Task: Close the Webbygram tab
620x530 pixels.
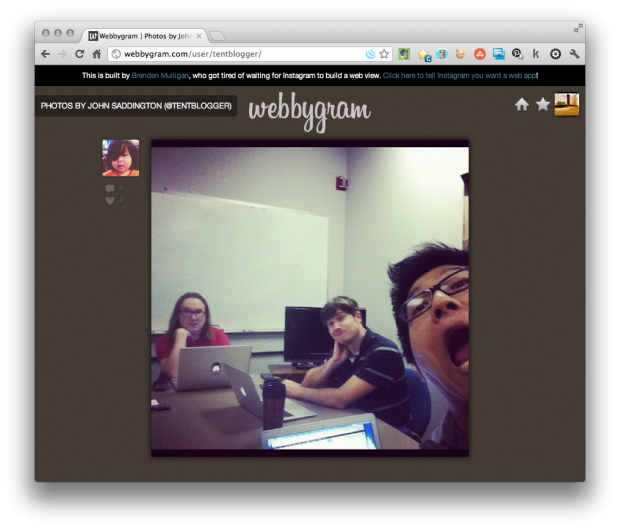Action: click(x=199, y=36)
